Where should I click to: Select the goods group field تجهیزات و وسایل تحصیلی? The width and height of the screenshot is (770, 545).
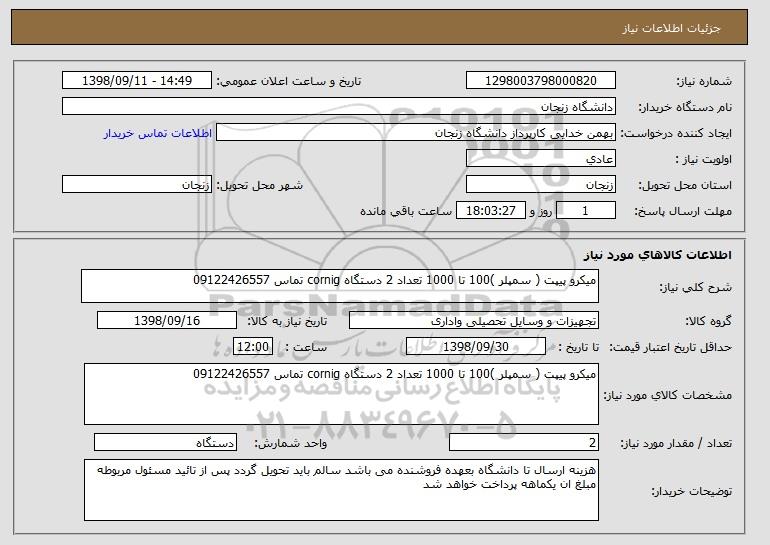click(474, 321)
